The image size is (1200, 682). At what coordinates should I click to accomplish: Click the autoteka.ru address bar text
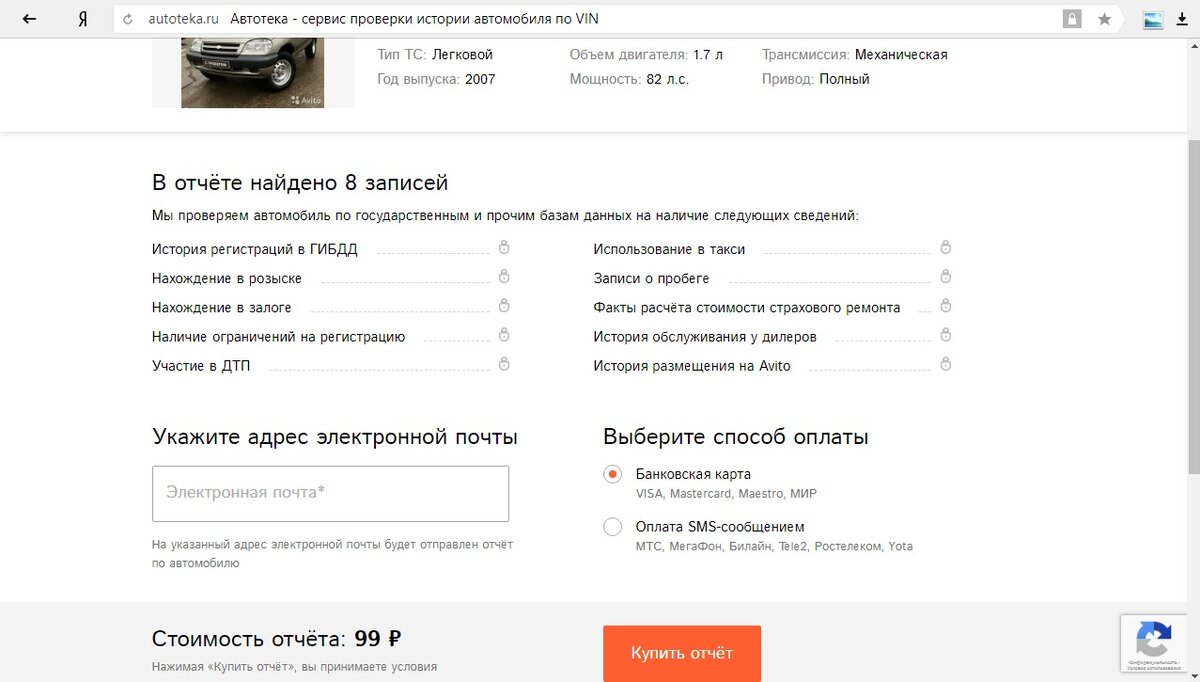183,19
